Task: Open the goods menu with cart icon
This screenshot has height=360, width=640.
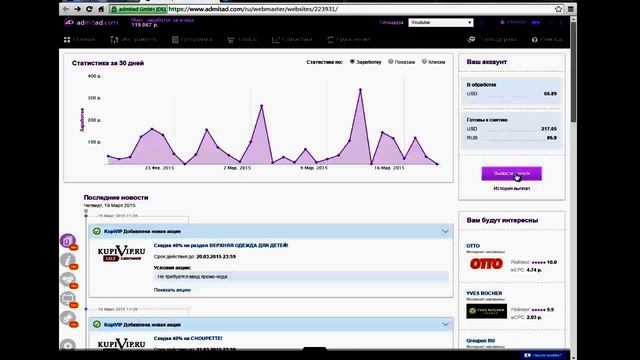Action: click(242, 40)
